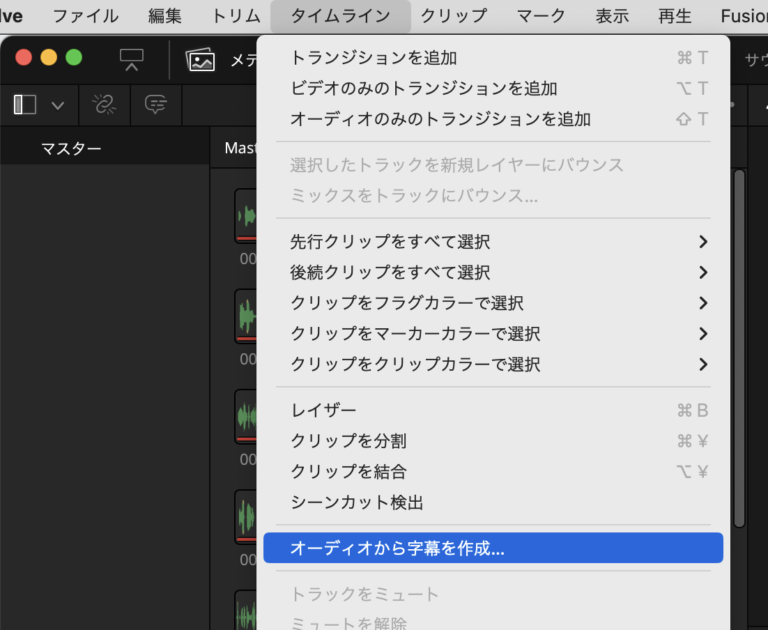Click オーディオから字幕を作成...
The image size is (768, 630).
pos(493,548)
